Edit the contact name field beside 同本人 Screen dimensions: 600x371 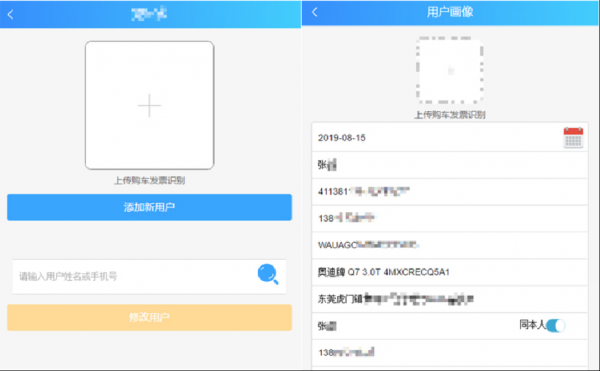pyautogui.click(x=413, y=326)
